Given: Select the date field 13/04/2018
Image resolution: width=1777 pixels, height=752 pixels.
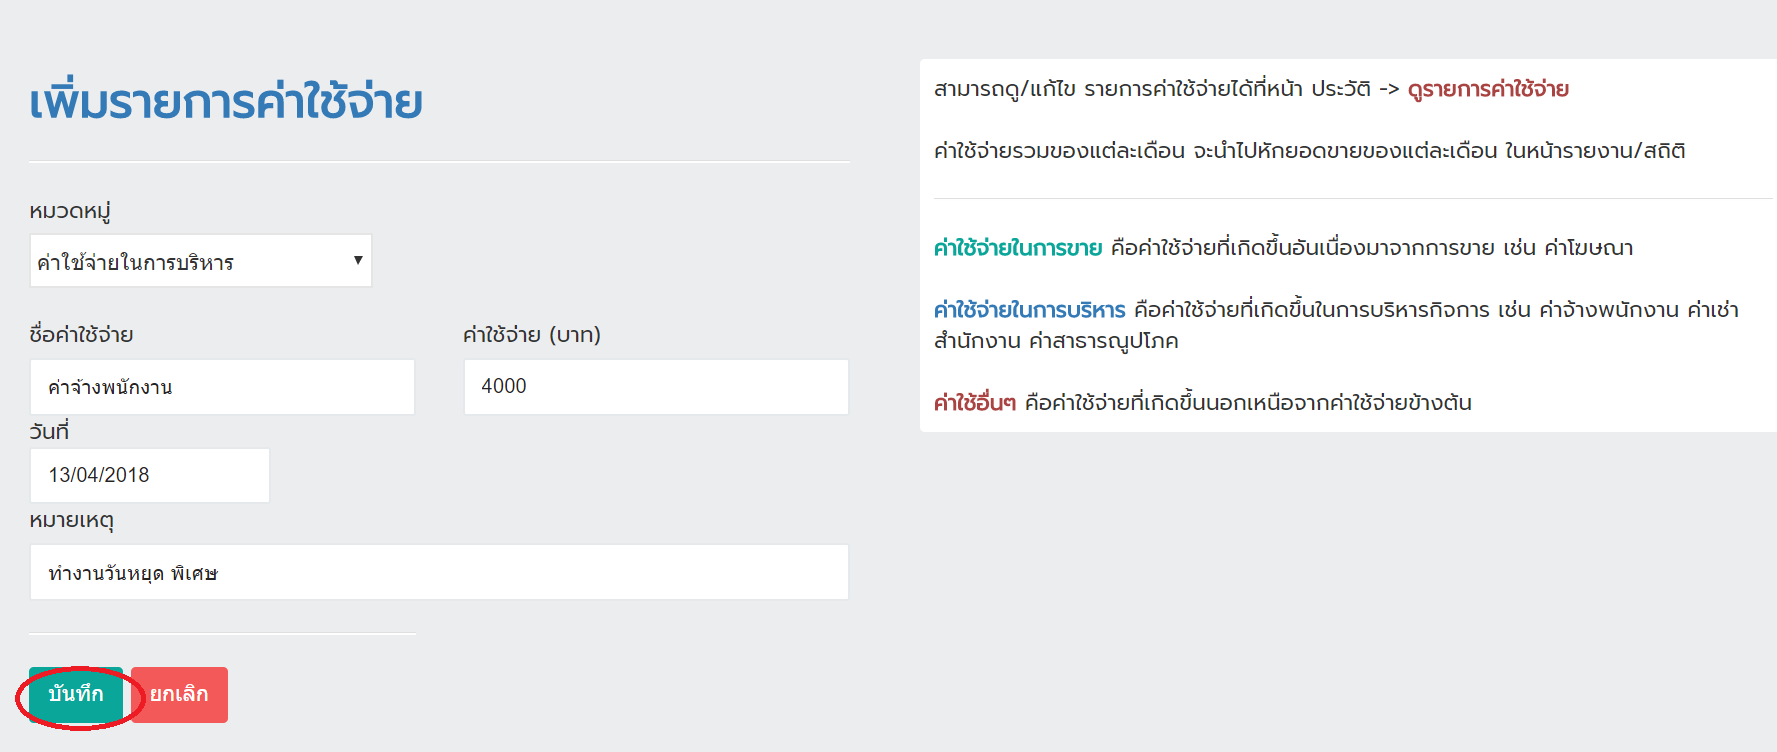Looking at the screenshot, I should [150, 475].
